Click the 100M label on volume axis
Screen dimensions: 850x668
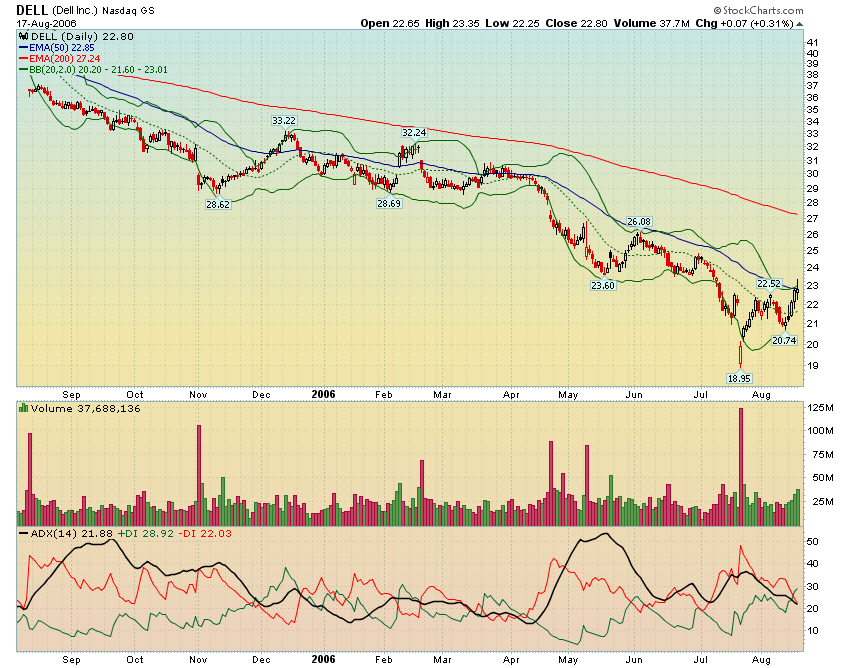tap(820, 431)
